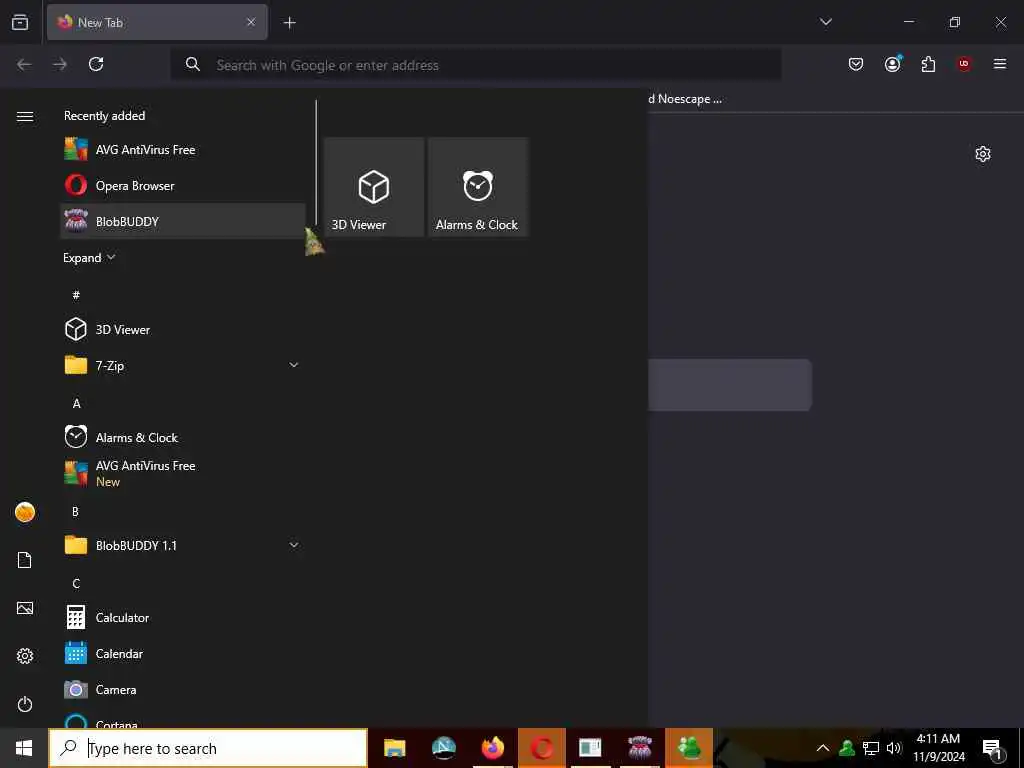Open Pictures from the Start sidebar
The image size is (1024, 768).
(x=25, y=608)
